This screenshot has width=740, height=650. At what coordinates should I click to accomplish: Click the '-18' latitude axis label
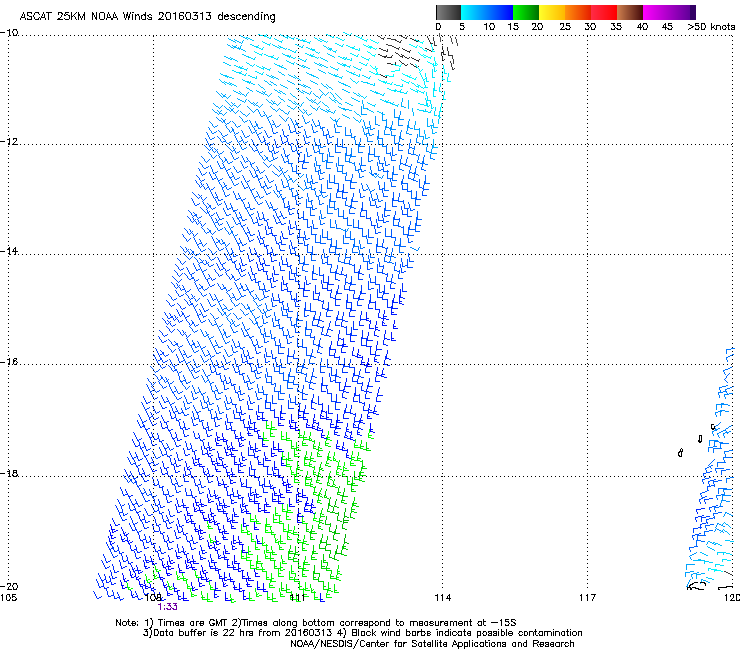click(x=9, y=473)
